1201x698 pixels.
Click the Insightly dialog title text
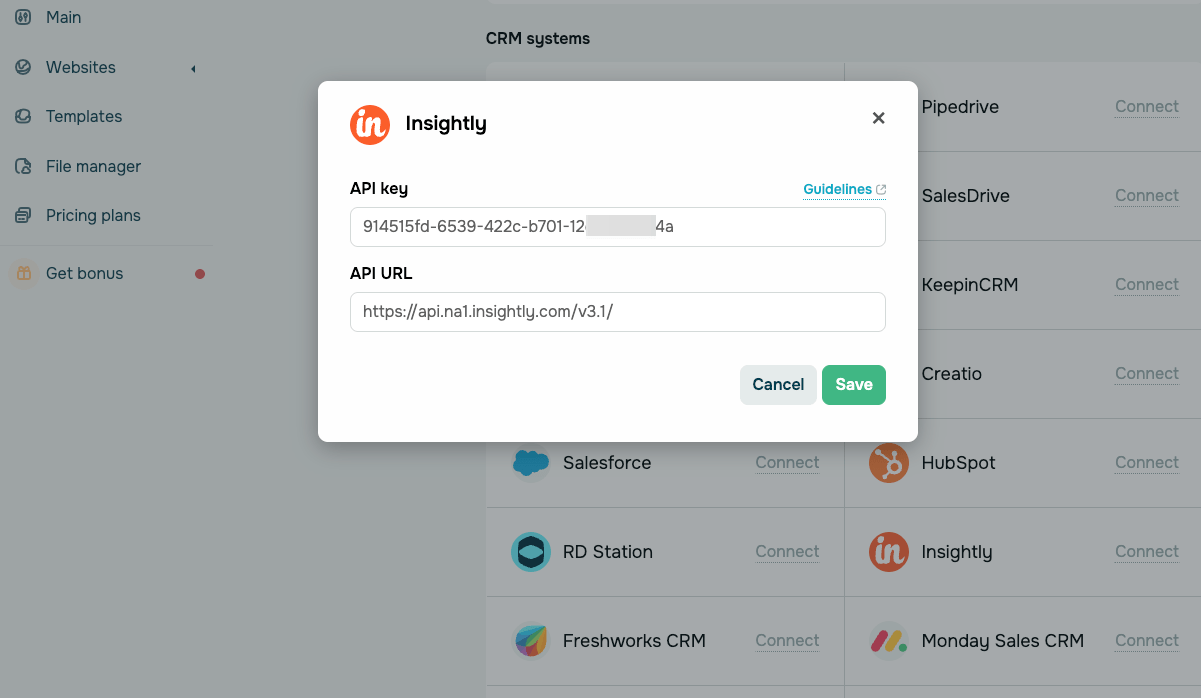tap(446, 124)
